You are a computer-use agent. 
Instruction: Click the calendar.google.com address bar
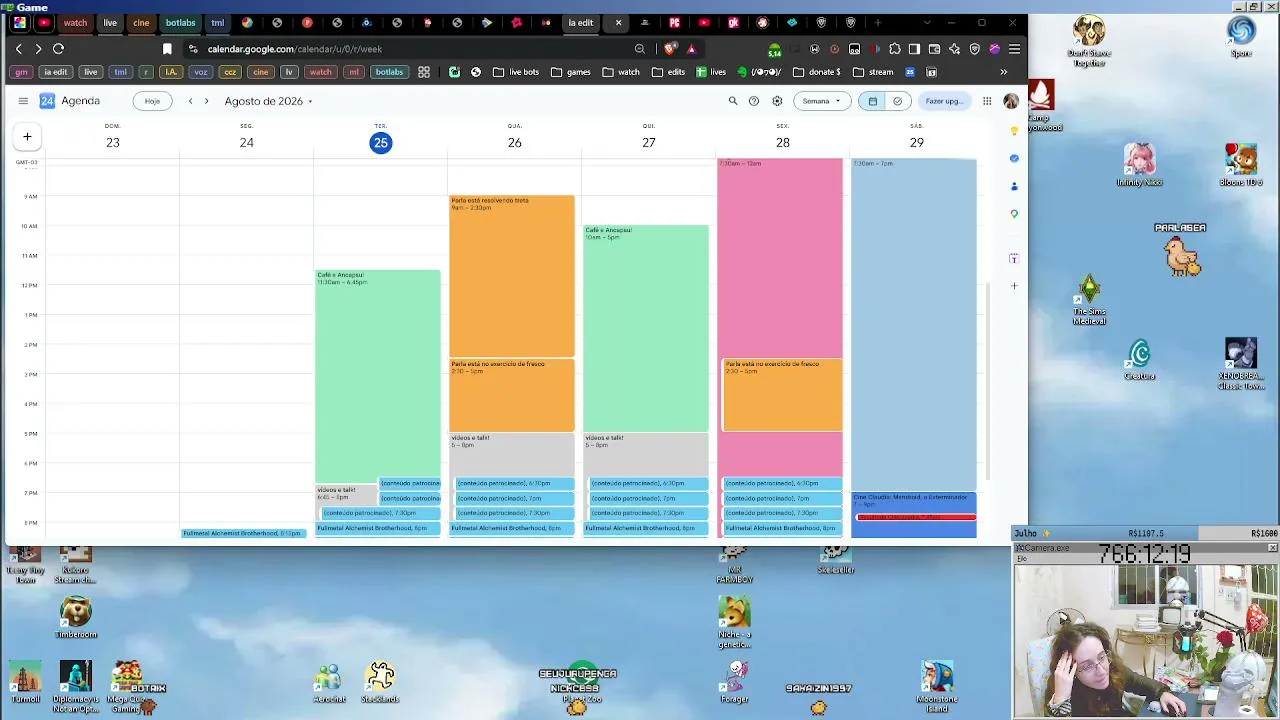point(410,49)
